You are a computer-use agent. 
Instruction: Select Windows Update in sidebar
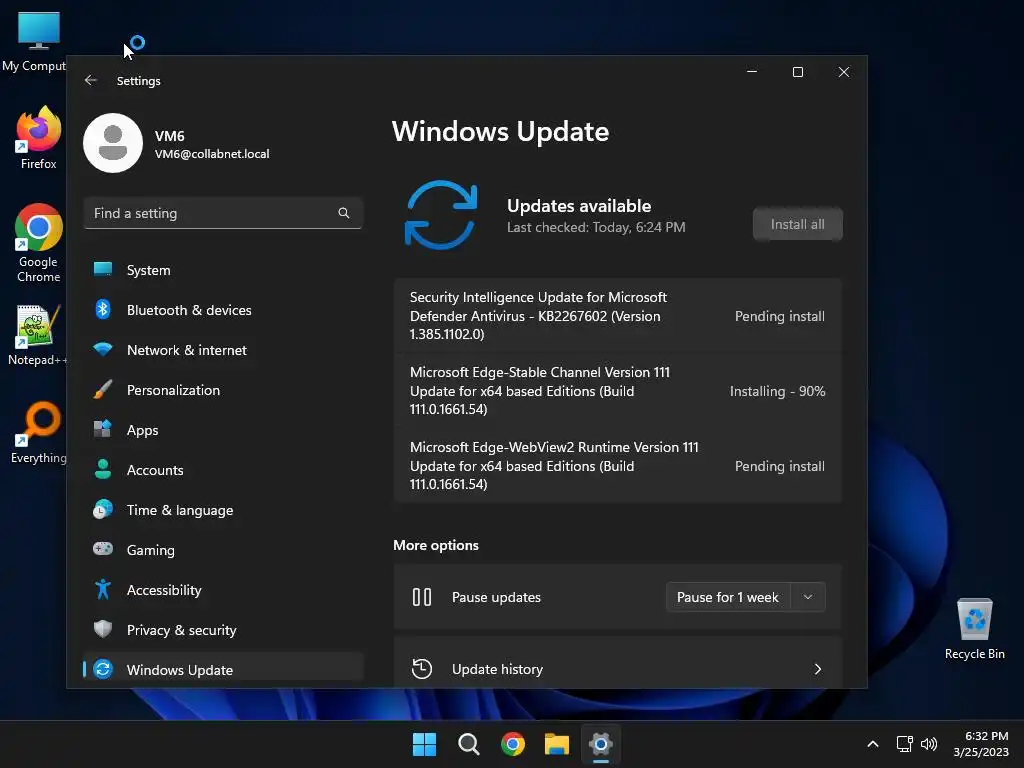pyautogui.click(x=223, y=669)
